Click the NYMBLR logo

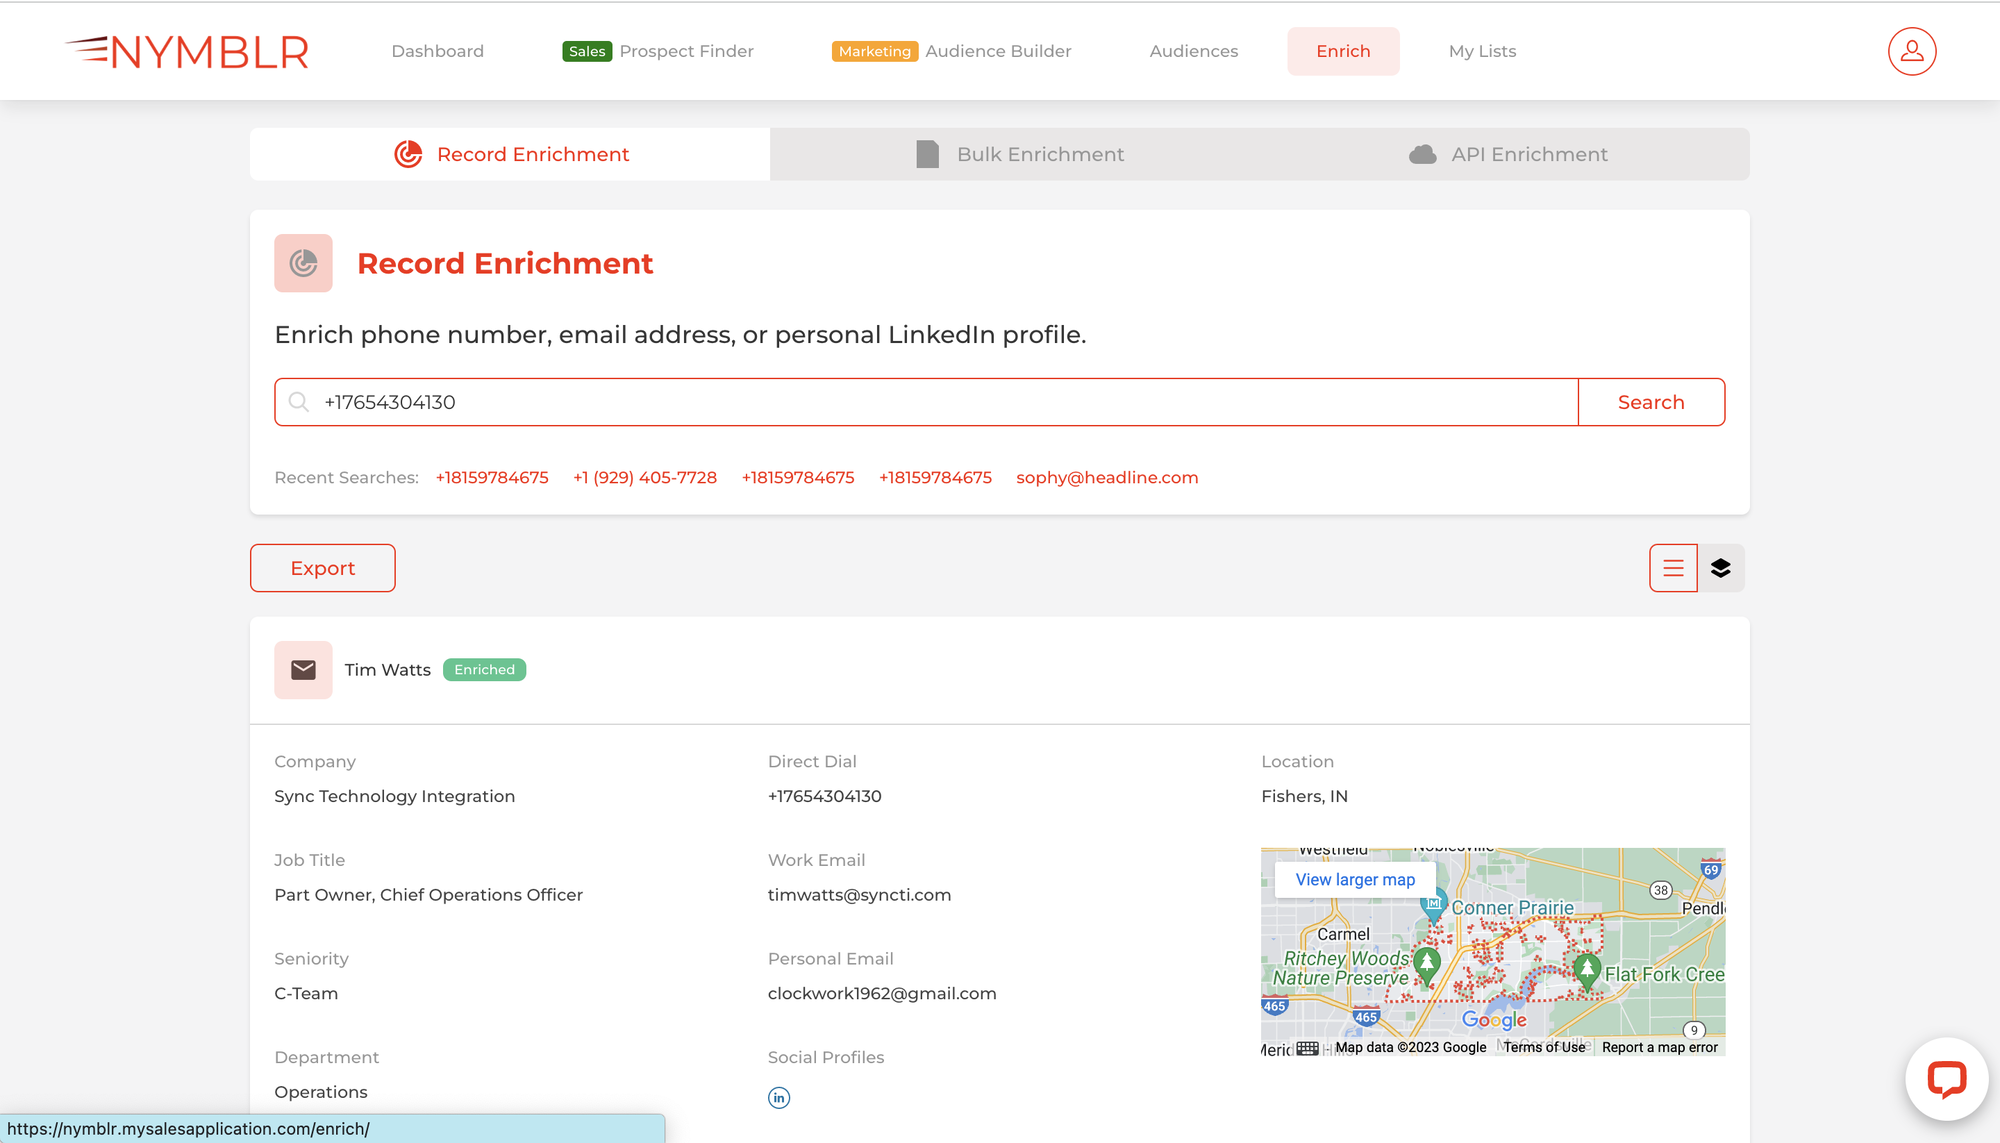(187, 51)
